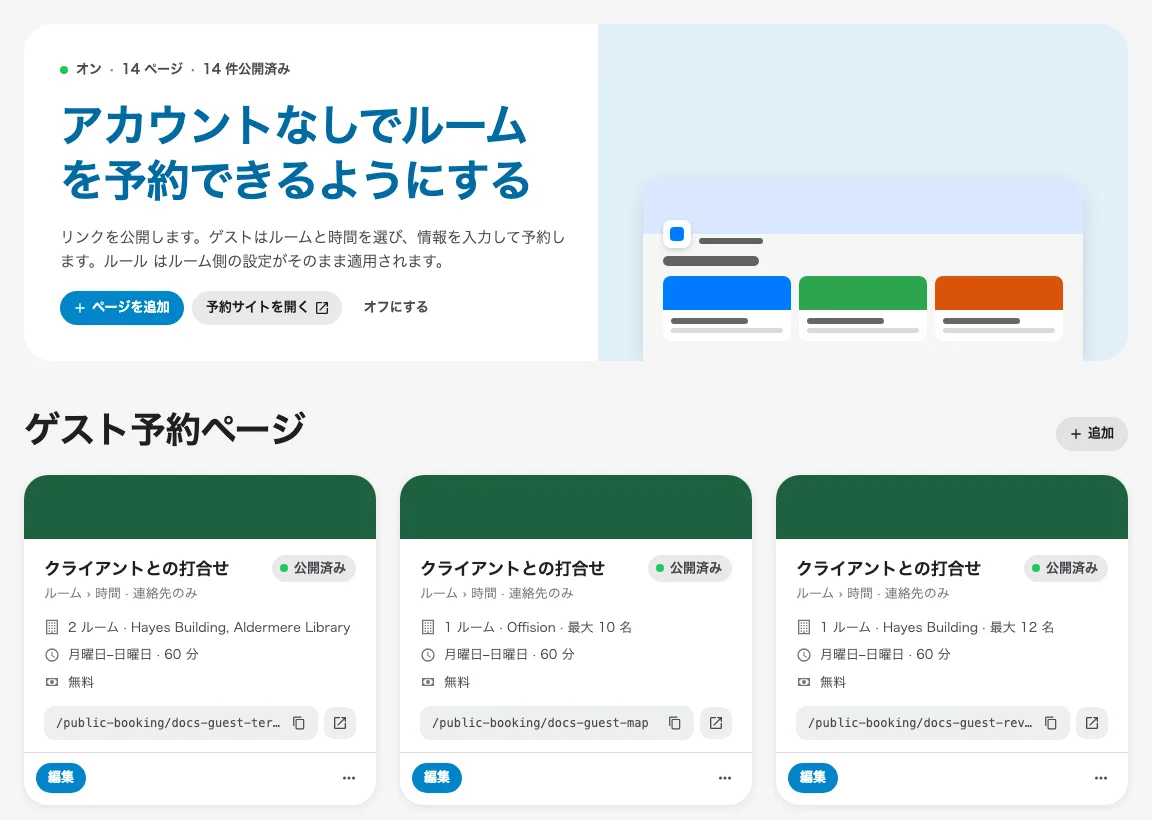Click the building icon beside 2 ルーム

[x=52, y=627]
